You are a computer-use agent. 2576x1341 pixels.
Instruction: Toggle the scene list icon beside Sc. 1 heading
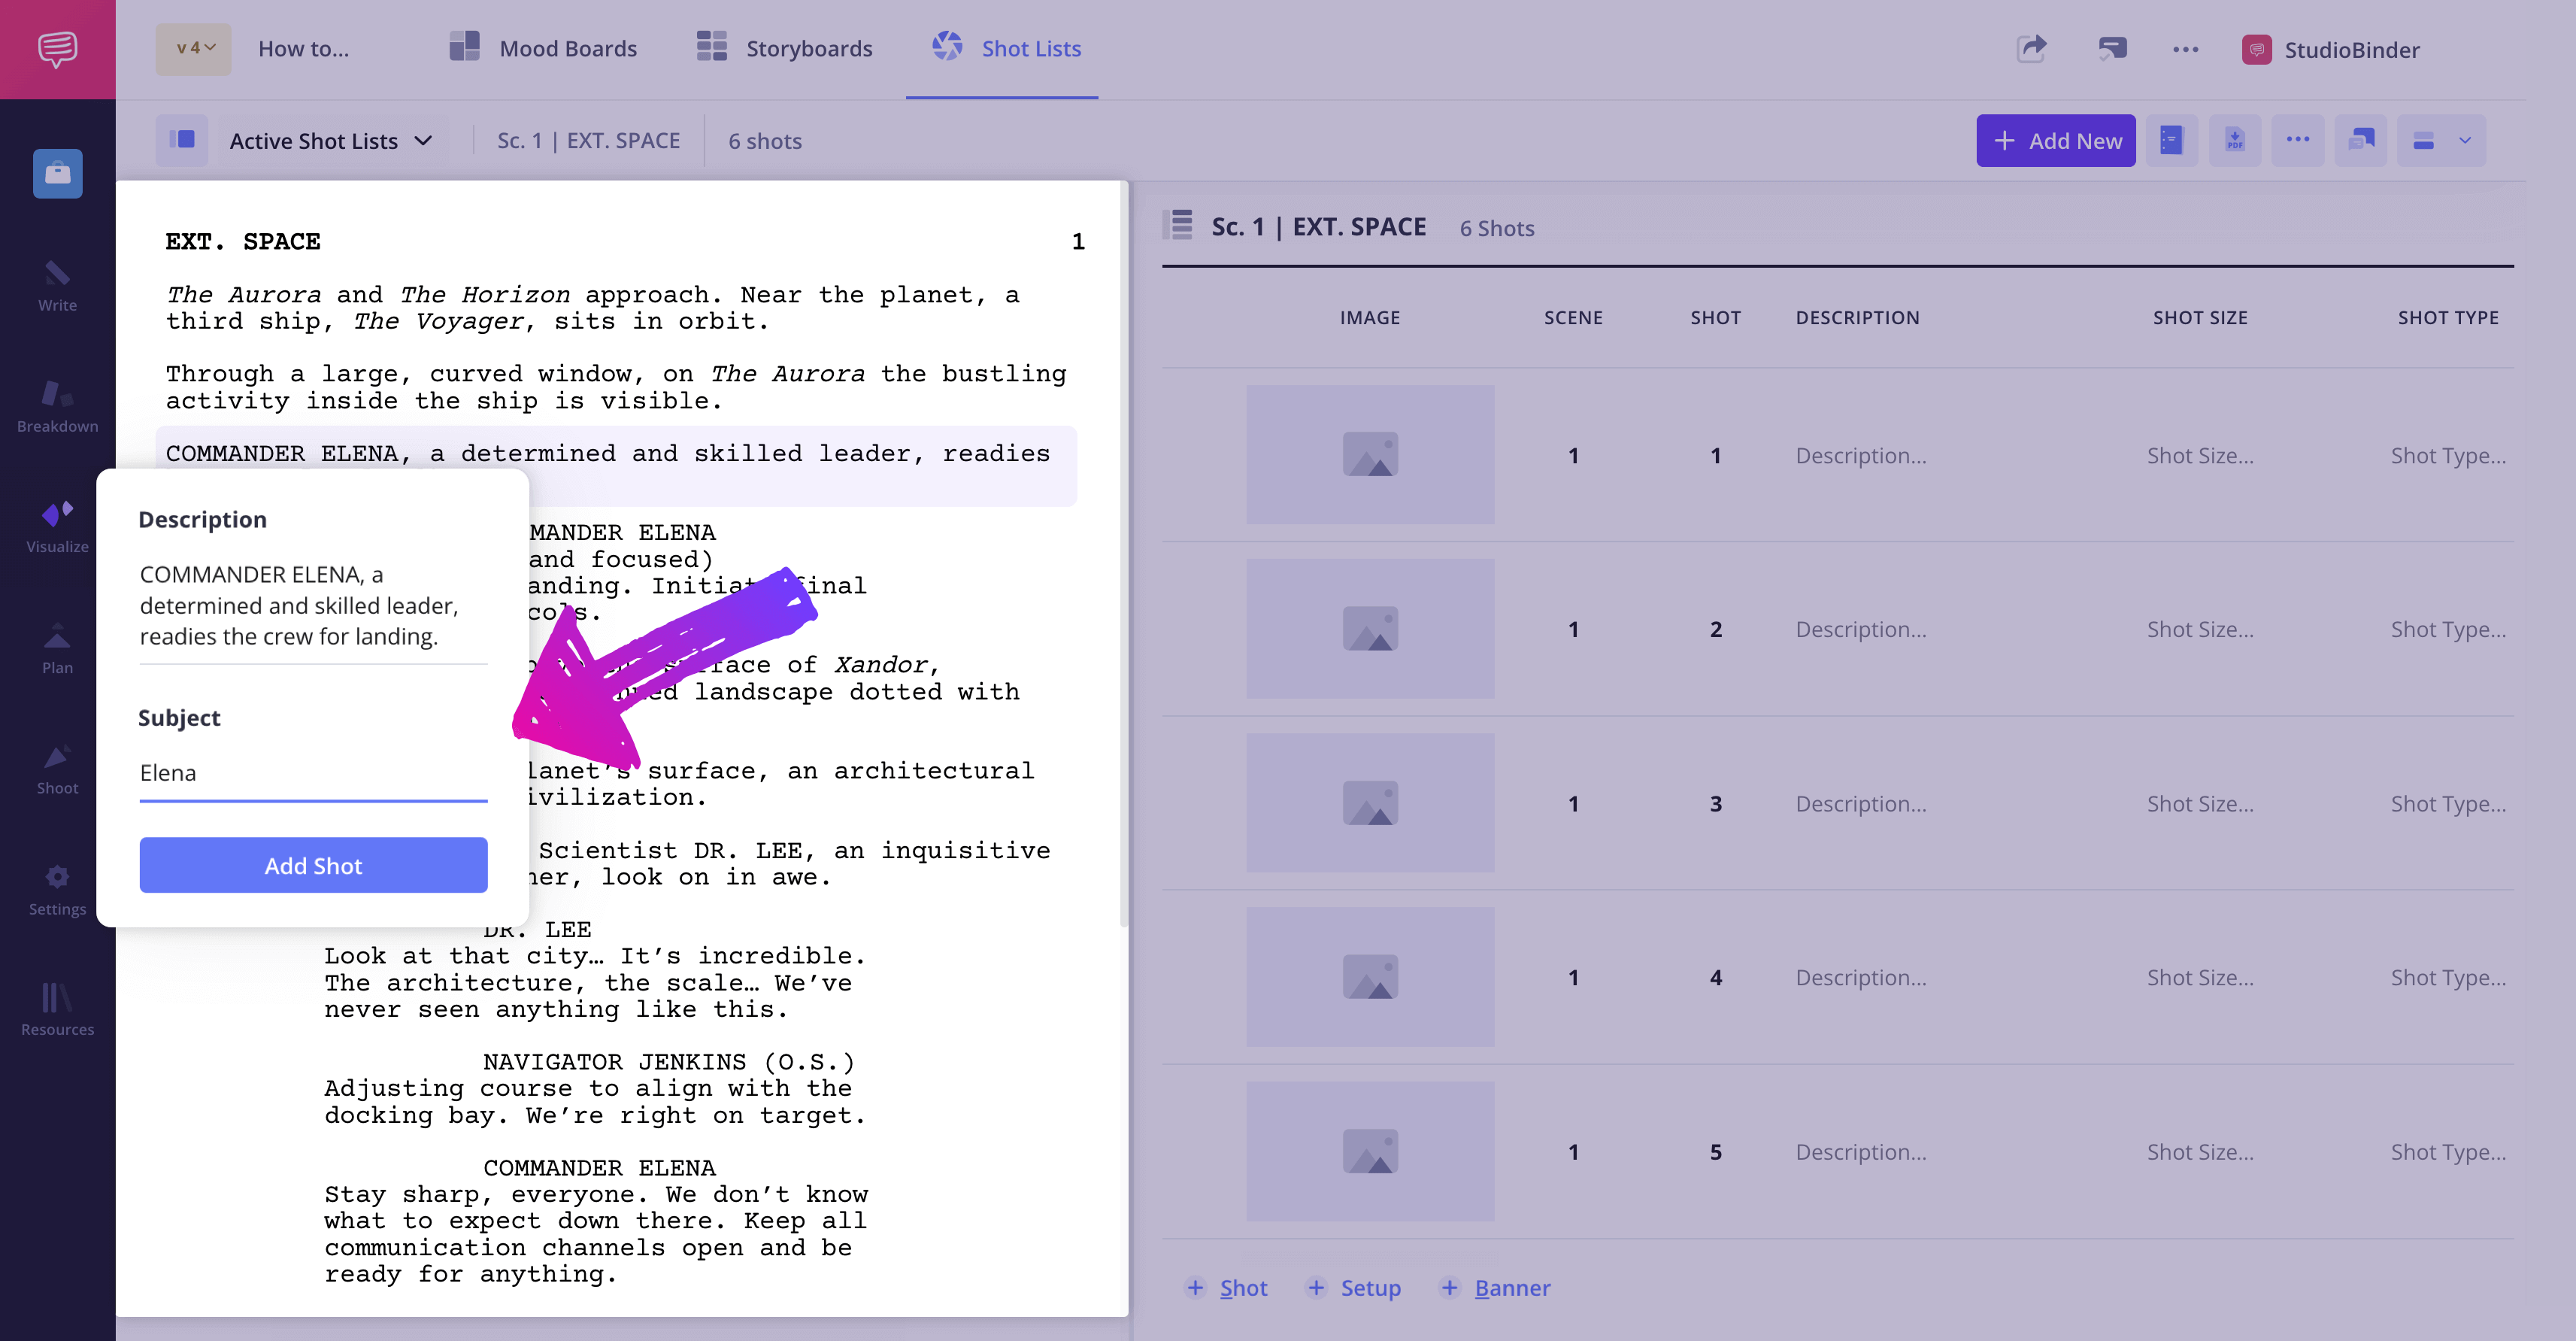1180,226
